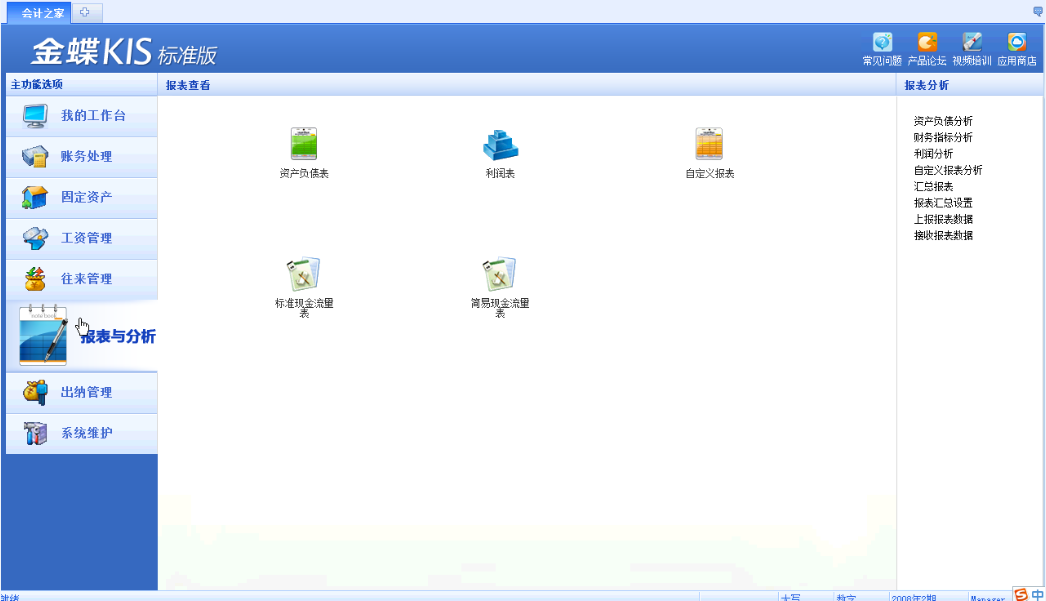Click the 报表与分析 notebook icon
Image resolution: width=1046 pixels, height=601 pixels.
pyautogui.click(x=43, y=336)
